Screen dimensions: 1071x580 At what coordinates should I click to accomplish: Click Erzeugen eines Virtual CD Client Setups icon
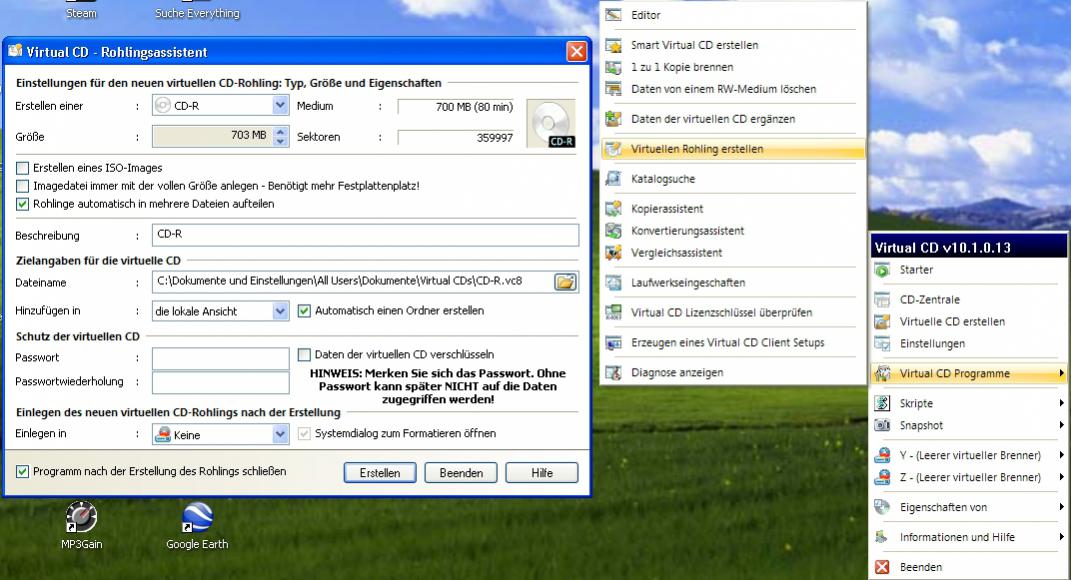click(613, 343)
